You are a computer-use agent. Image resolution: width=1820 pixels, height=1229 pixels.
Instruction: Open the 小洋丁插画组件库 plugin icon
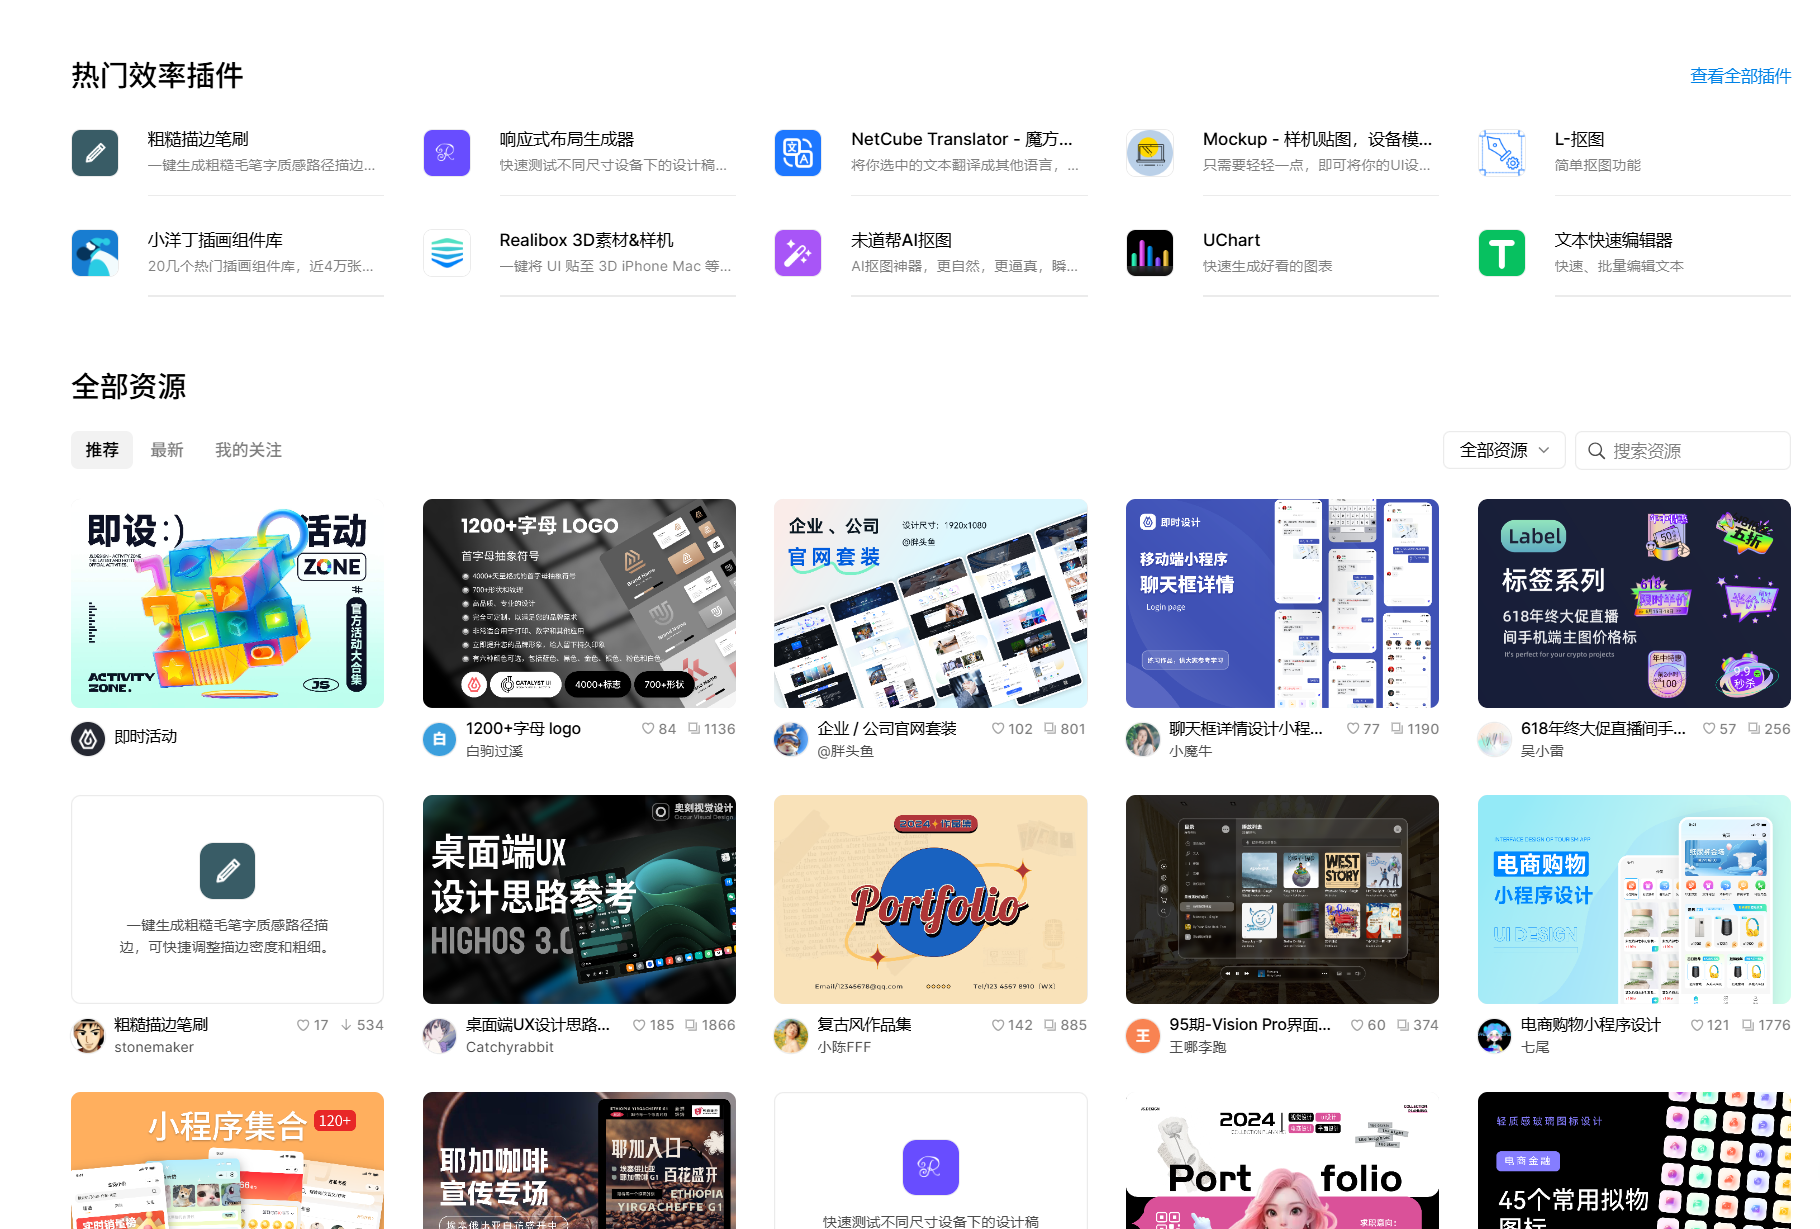coord(95,253)
